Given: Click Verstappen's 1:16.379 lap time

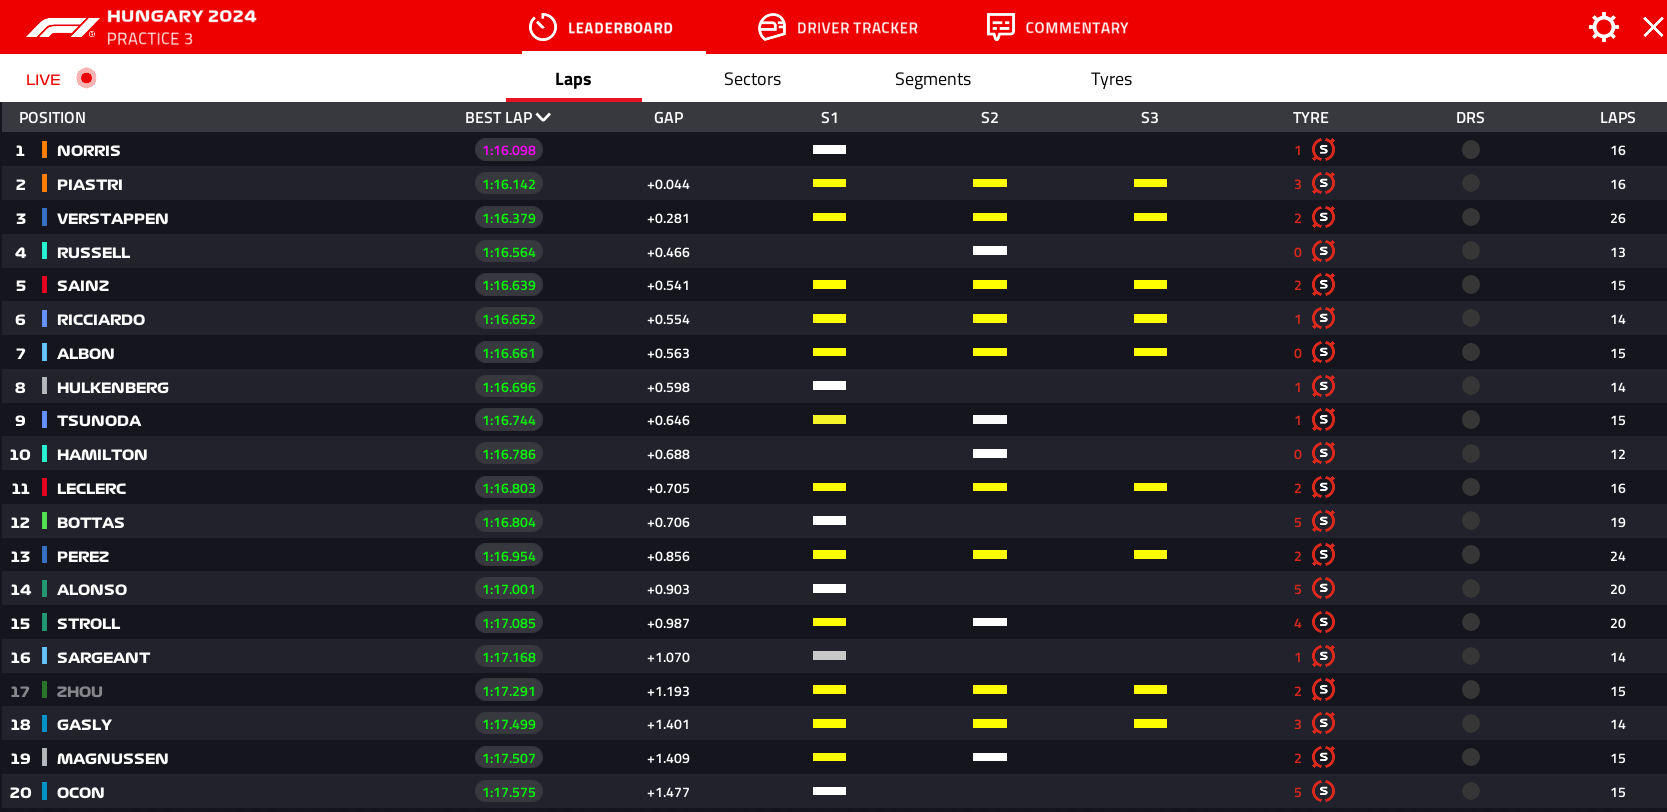Looking at the screenshot, I should [509, 218].
